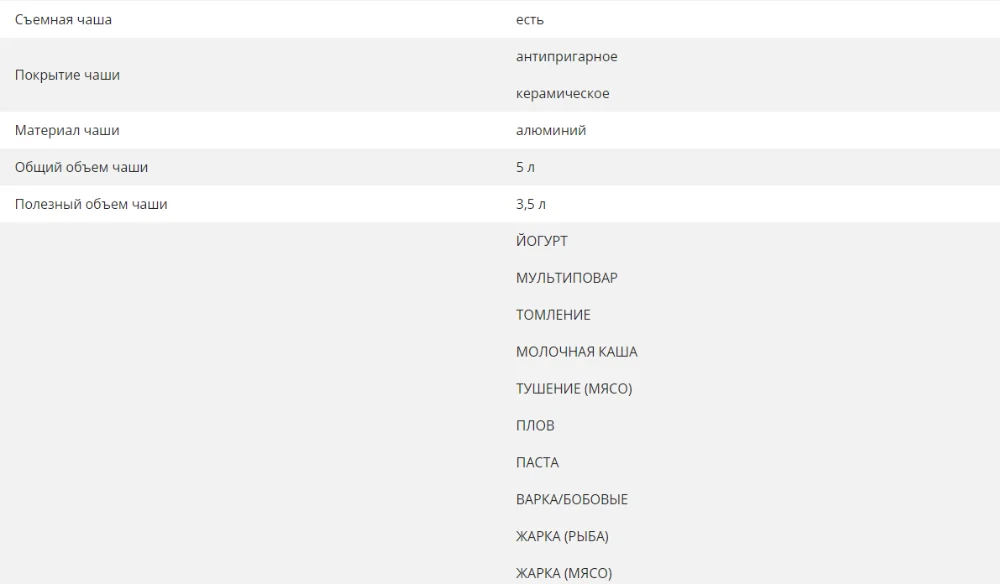Image resolution: width=1000 pixels, height=584 pixels.
Task: Select the 'керамическое' coating value
Action: pos(562,94)
